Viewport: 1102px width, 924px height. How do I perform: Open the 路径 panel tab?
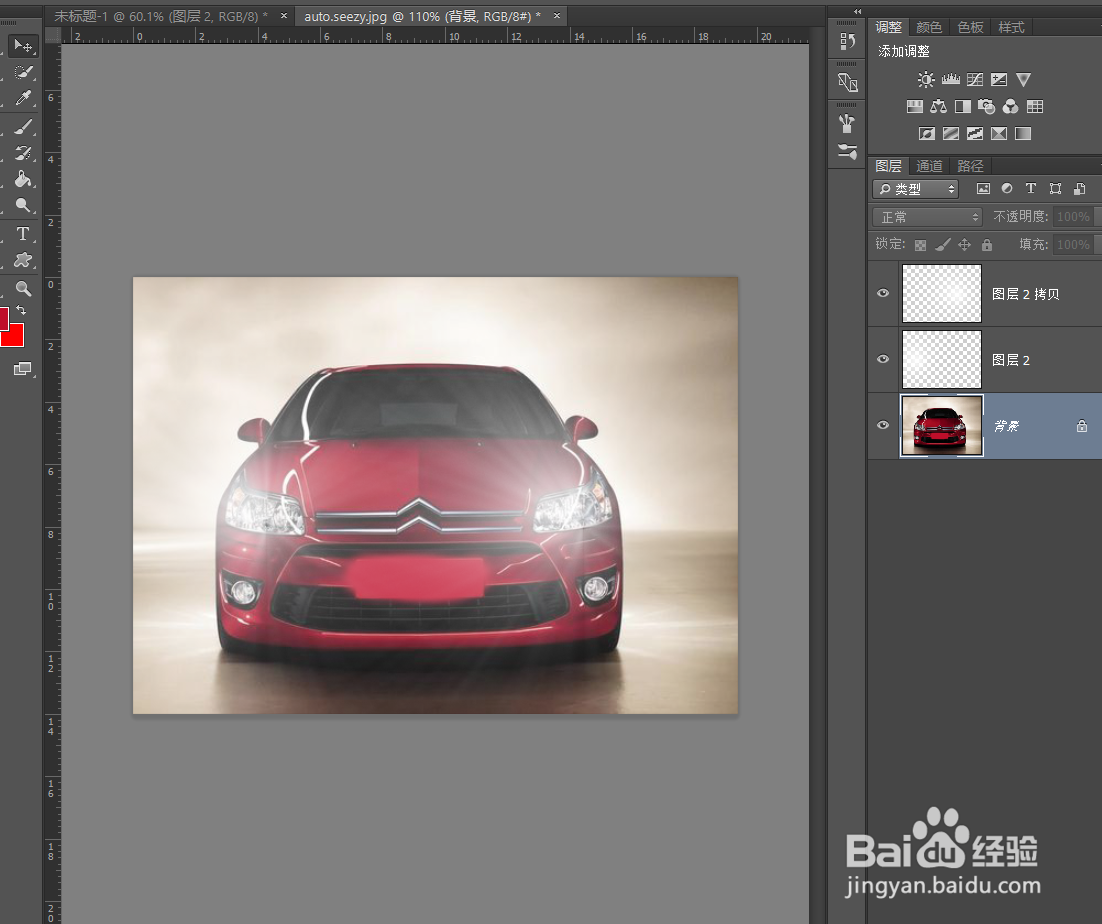(970, 167)
